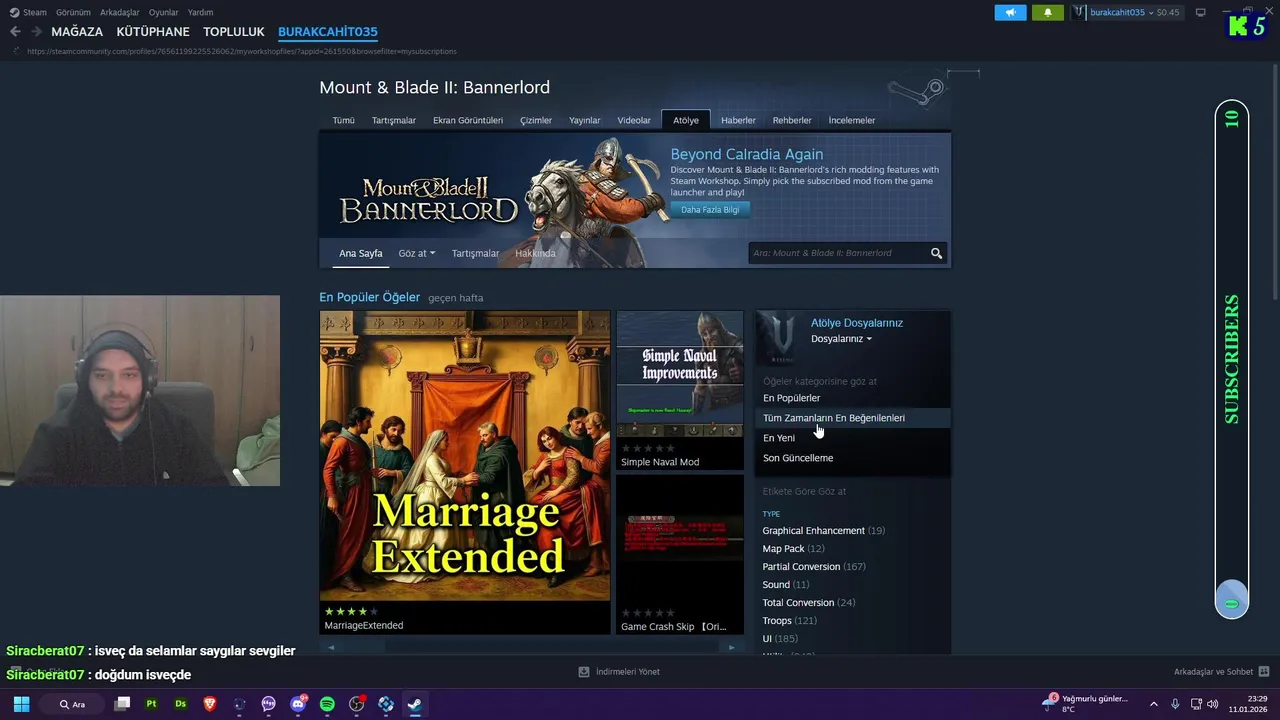Open Discord from the taskbar
This screenshot has height=720, width=1280.
tap(298, 704)
